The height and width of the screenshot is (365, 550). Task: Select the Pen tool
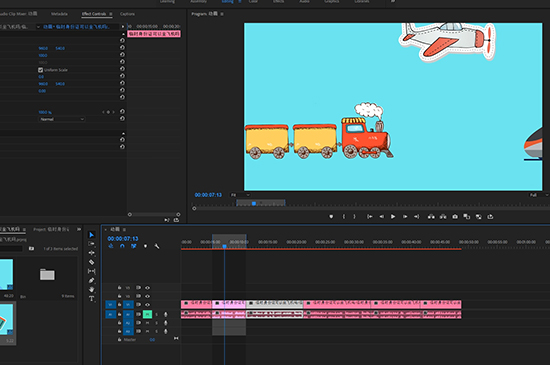pyautogui.click(x=92, y=280)
